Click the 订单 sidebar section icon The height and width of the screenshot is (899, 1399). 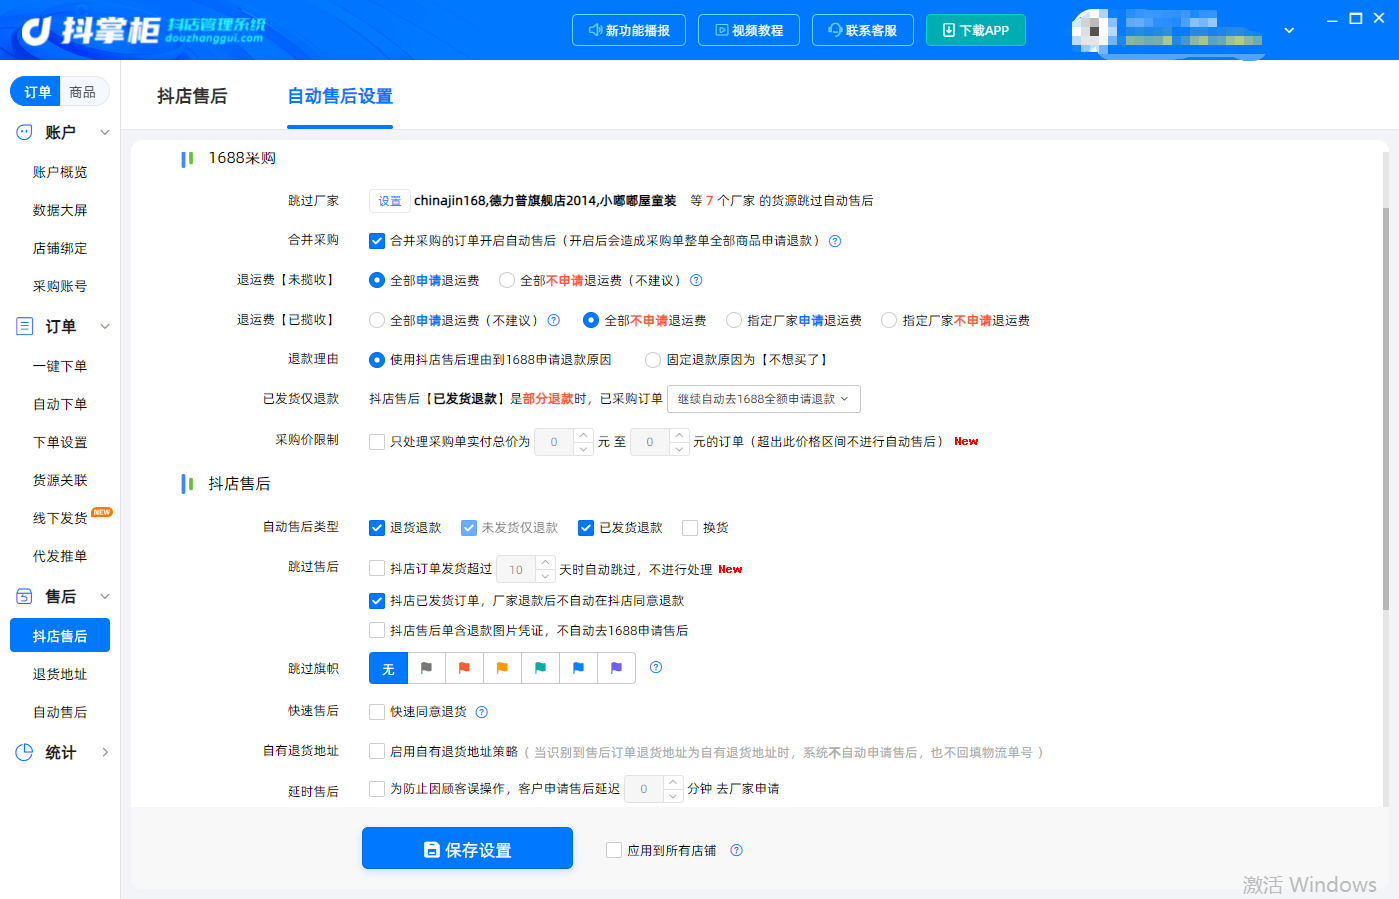[x=25, y=326]
